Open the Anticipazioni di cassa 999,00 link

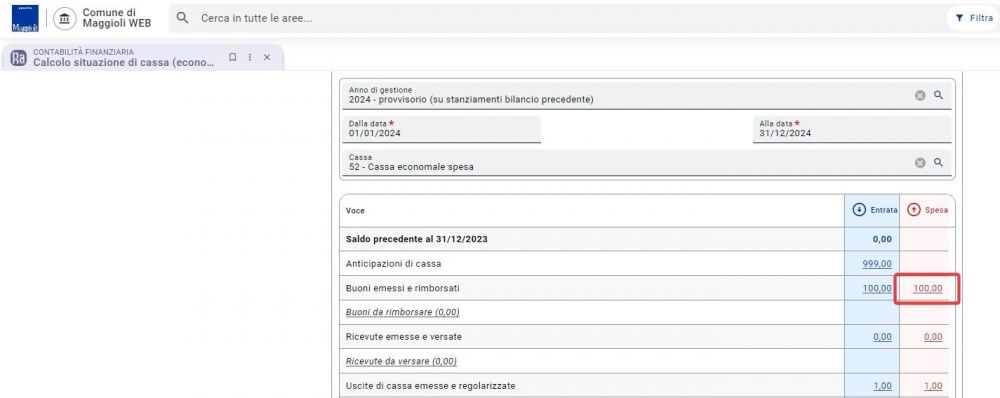point(877,263)
